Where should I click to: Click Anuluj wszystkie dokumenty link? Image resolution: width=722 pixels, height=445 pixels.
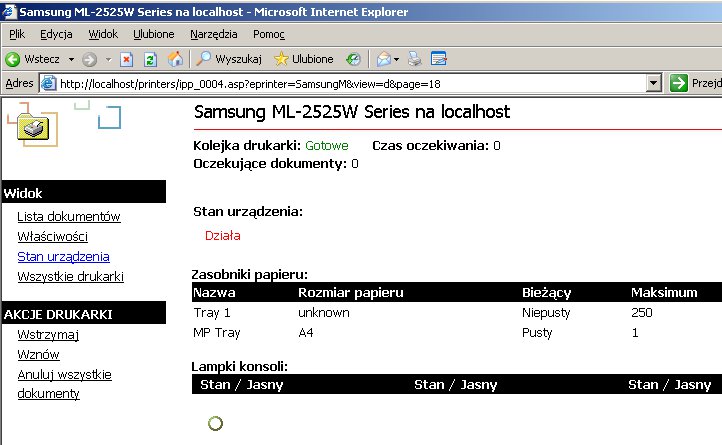[64, 384]
